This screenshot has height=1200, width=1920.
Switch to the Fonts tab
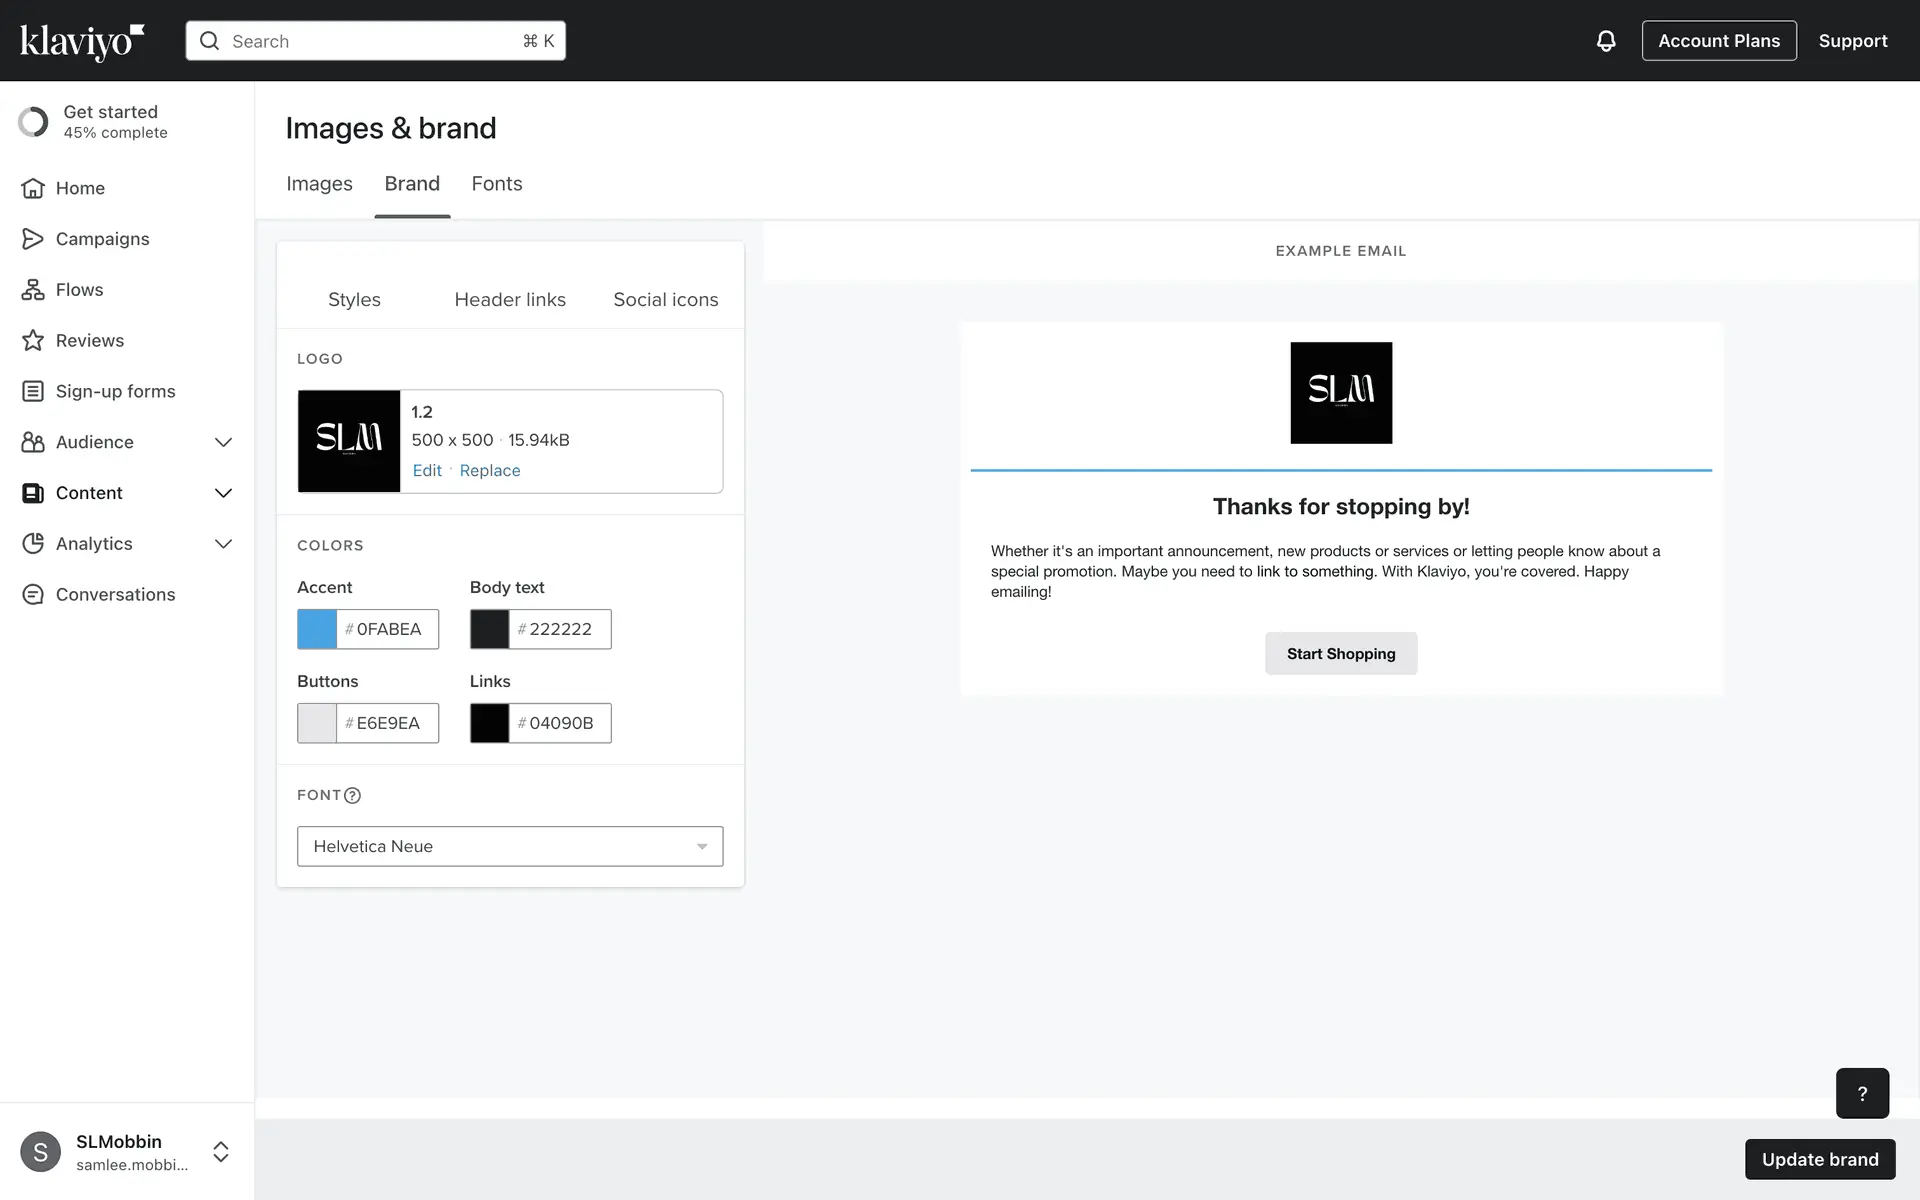496,184
